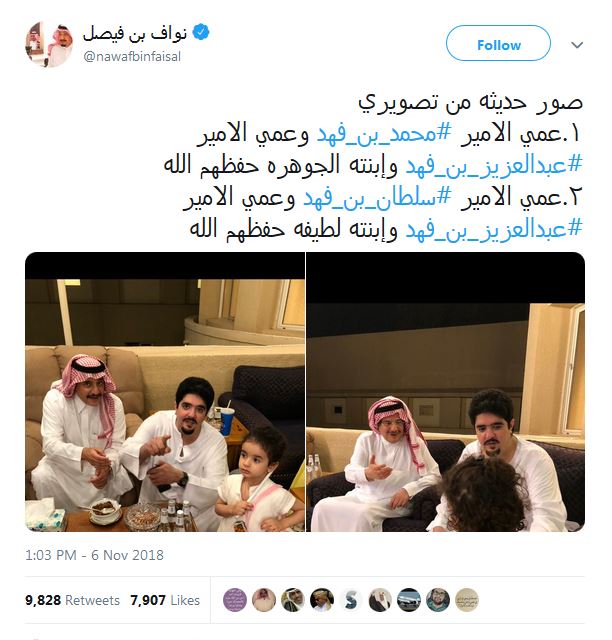612x640 pixels.
Task: Follow @nawafbinfaisal
Action: tap(499, 43)
